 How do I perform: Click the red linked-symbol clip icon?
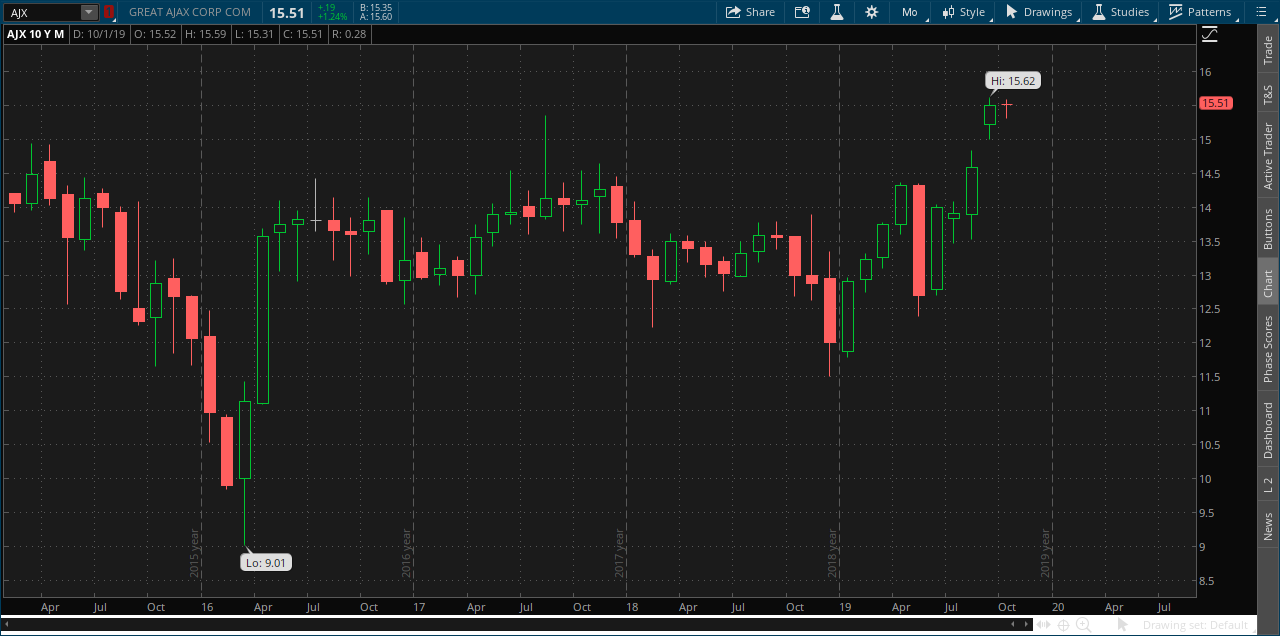click(x=108, y=12)
